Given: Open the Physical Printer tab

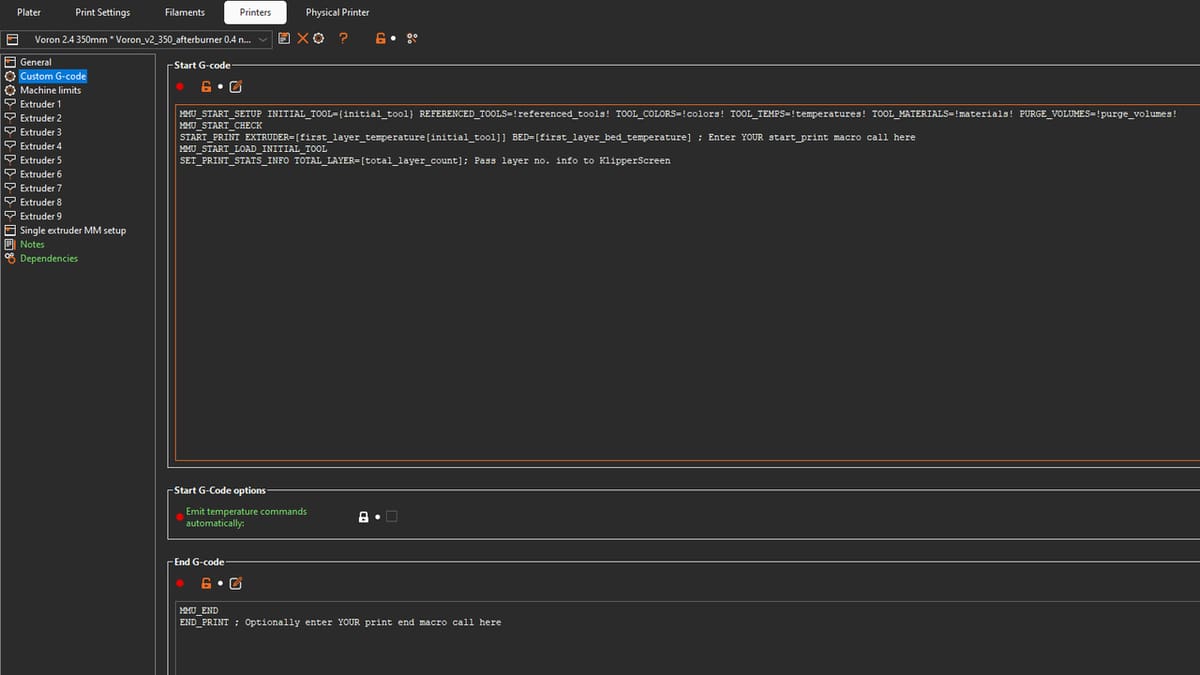Looking at the screenshot, I should 337,12.
